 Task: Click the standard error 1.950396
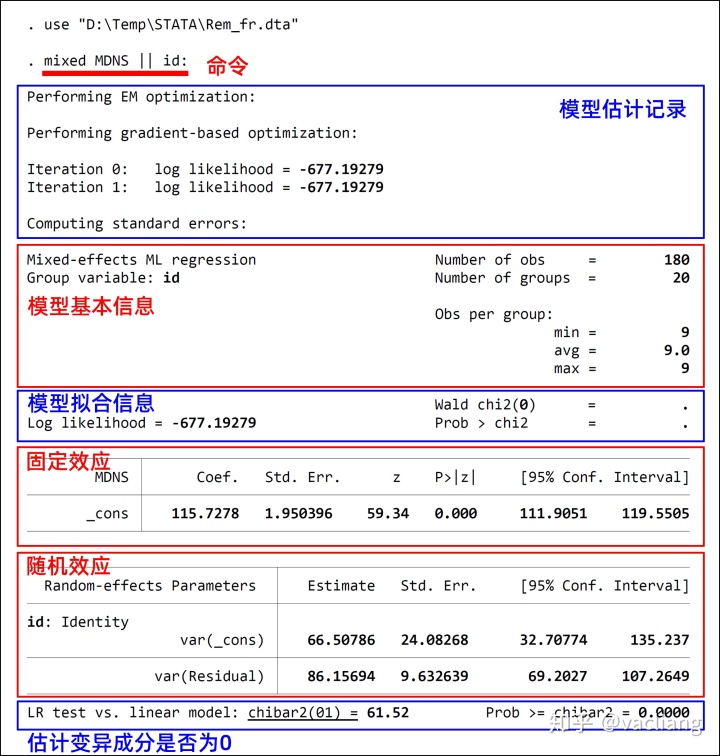(x=299, y=513)
